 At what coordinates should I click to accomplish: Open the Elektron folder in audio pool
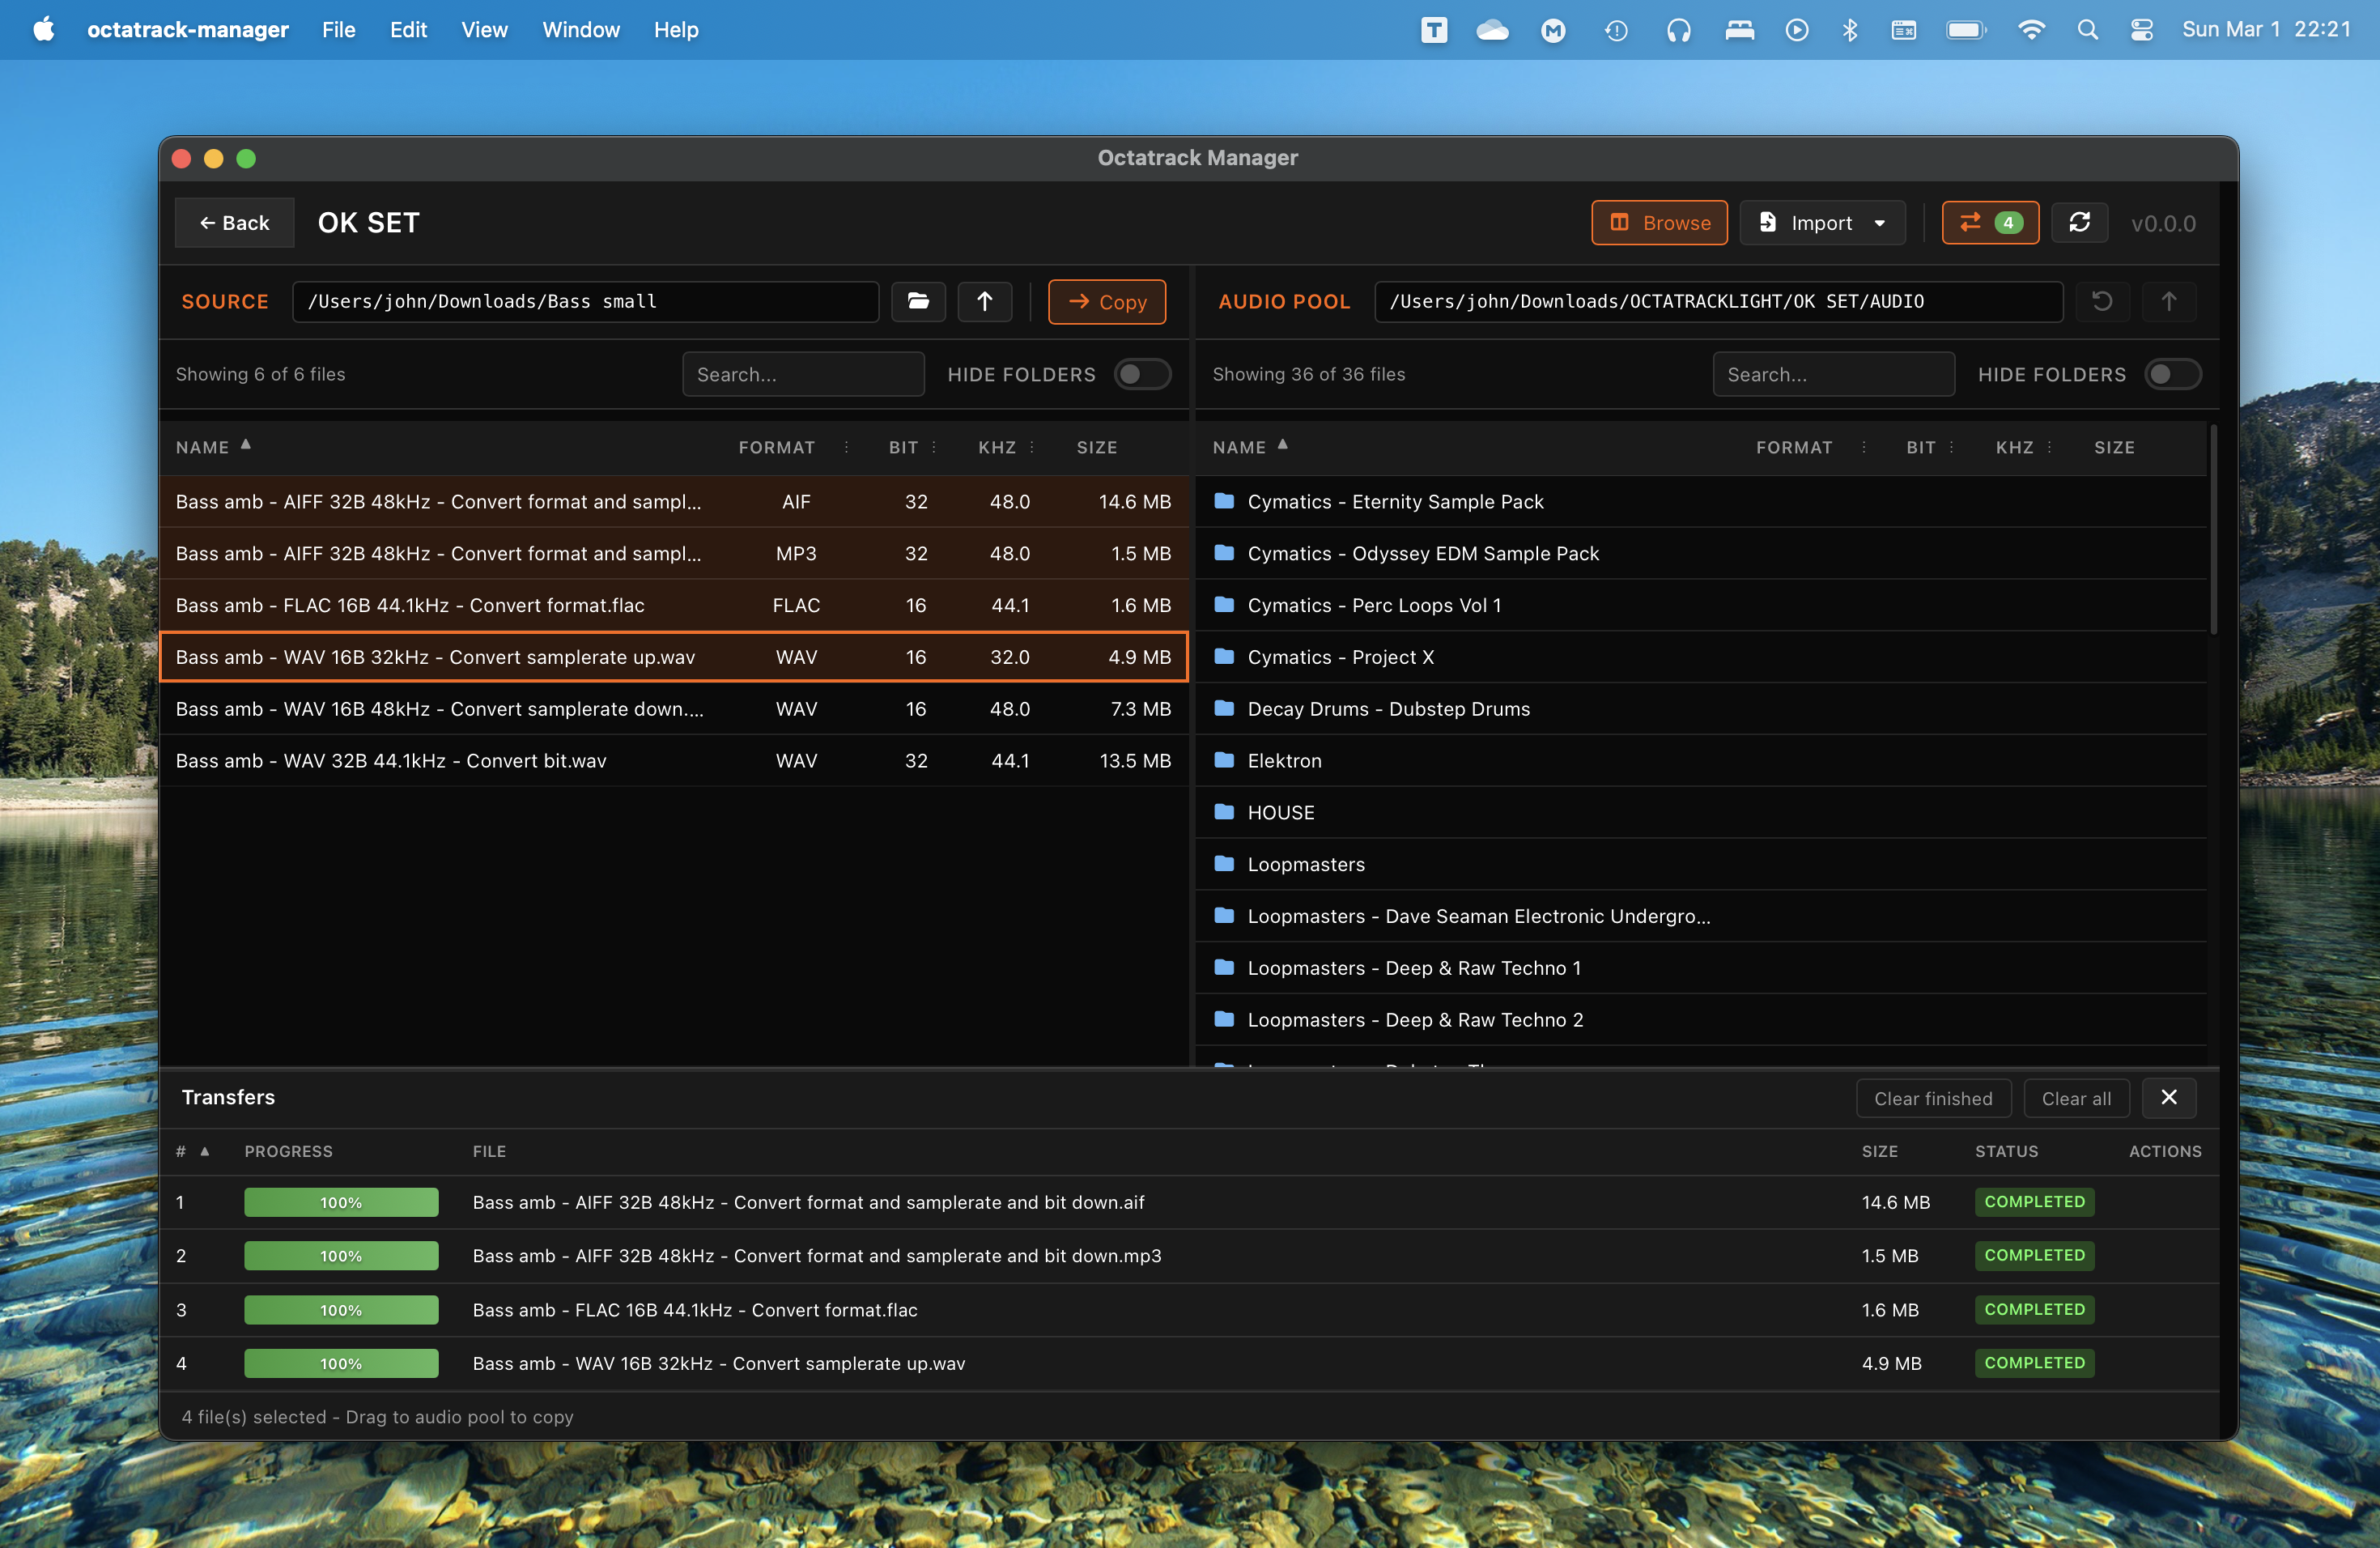tap(1284, 761)
